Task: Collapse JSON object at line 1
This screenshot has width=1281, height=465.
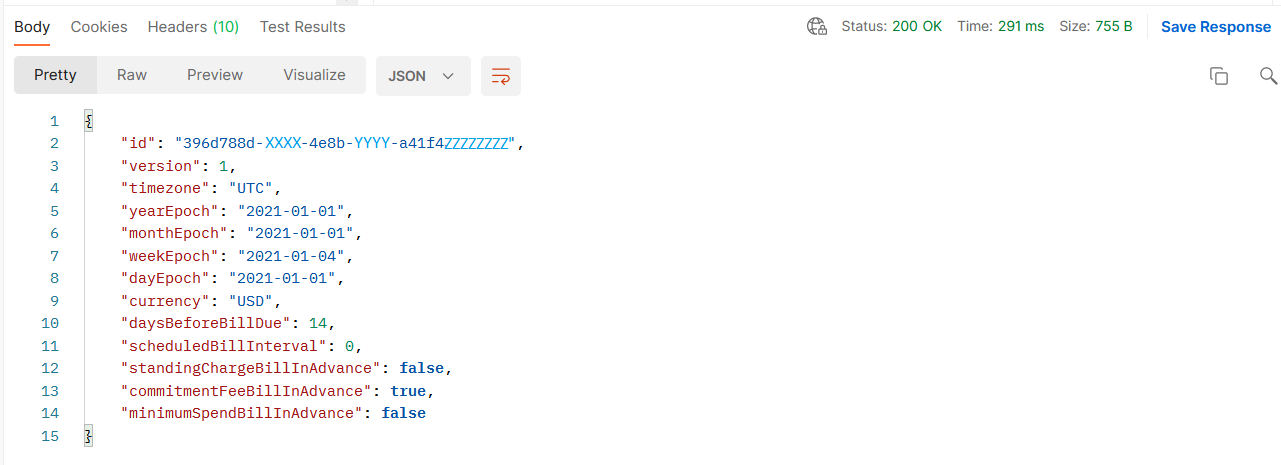Action: (x=89, y=121)
